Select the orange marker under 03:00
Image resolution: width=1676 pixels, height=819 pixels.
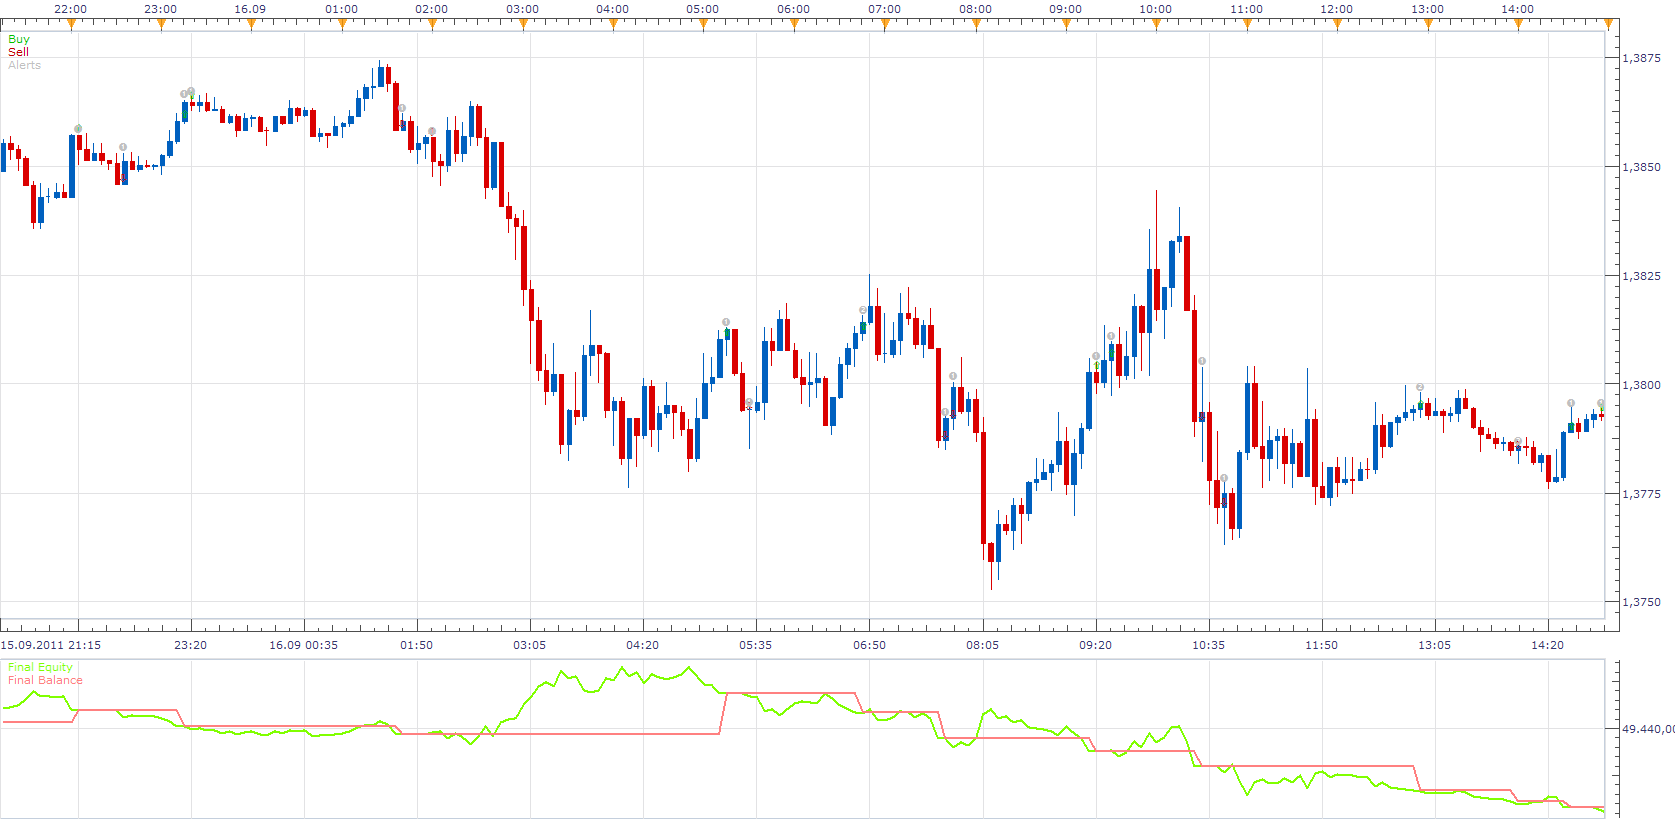pos(523,24)
